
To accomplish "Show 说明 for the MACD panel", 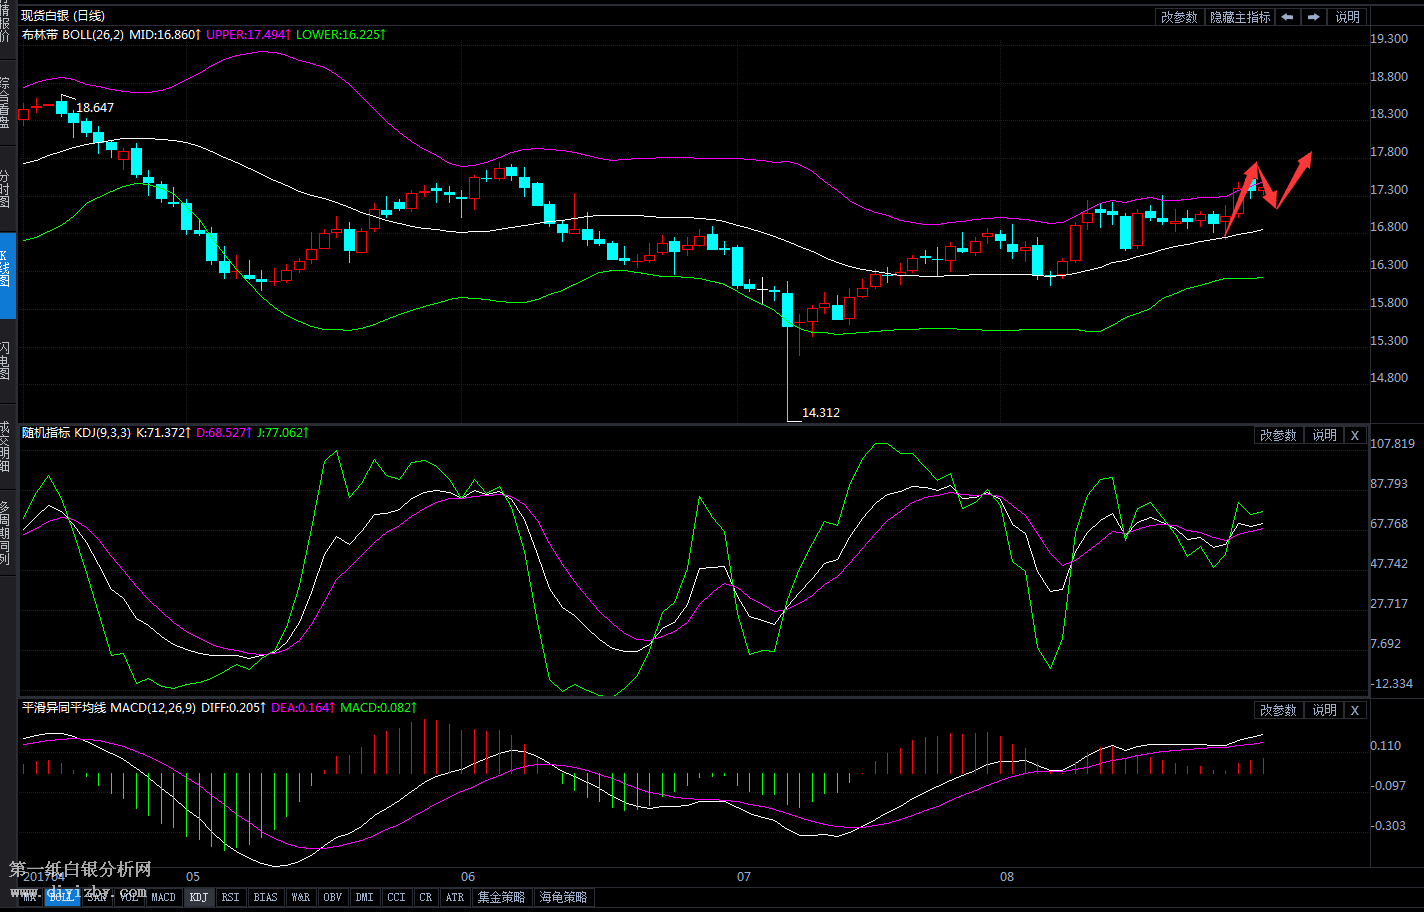I will pyautogui.click(x=1324, y=710).
